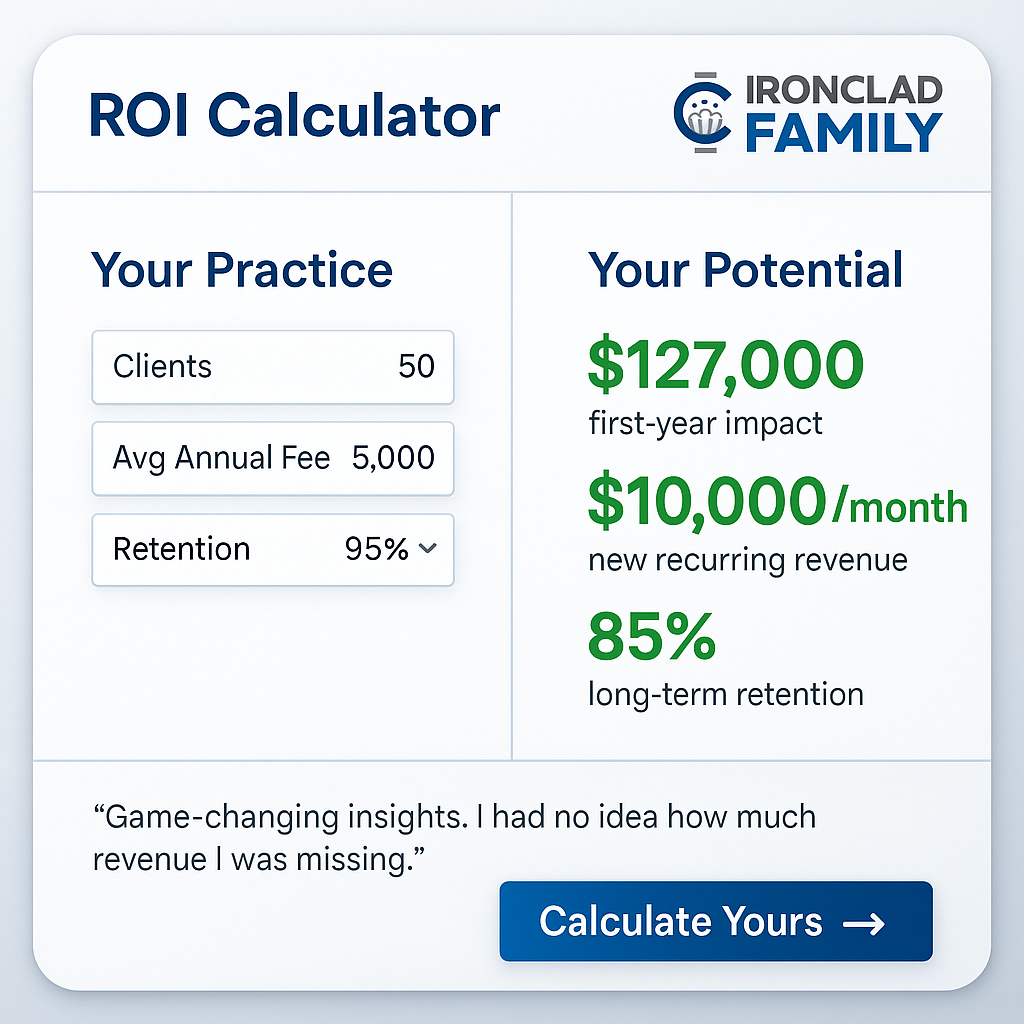Select the Your Potential heading

click(x=746, y=270)
